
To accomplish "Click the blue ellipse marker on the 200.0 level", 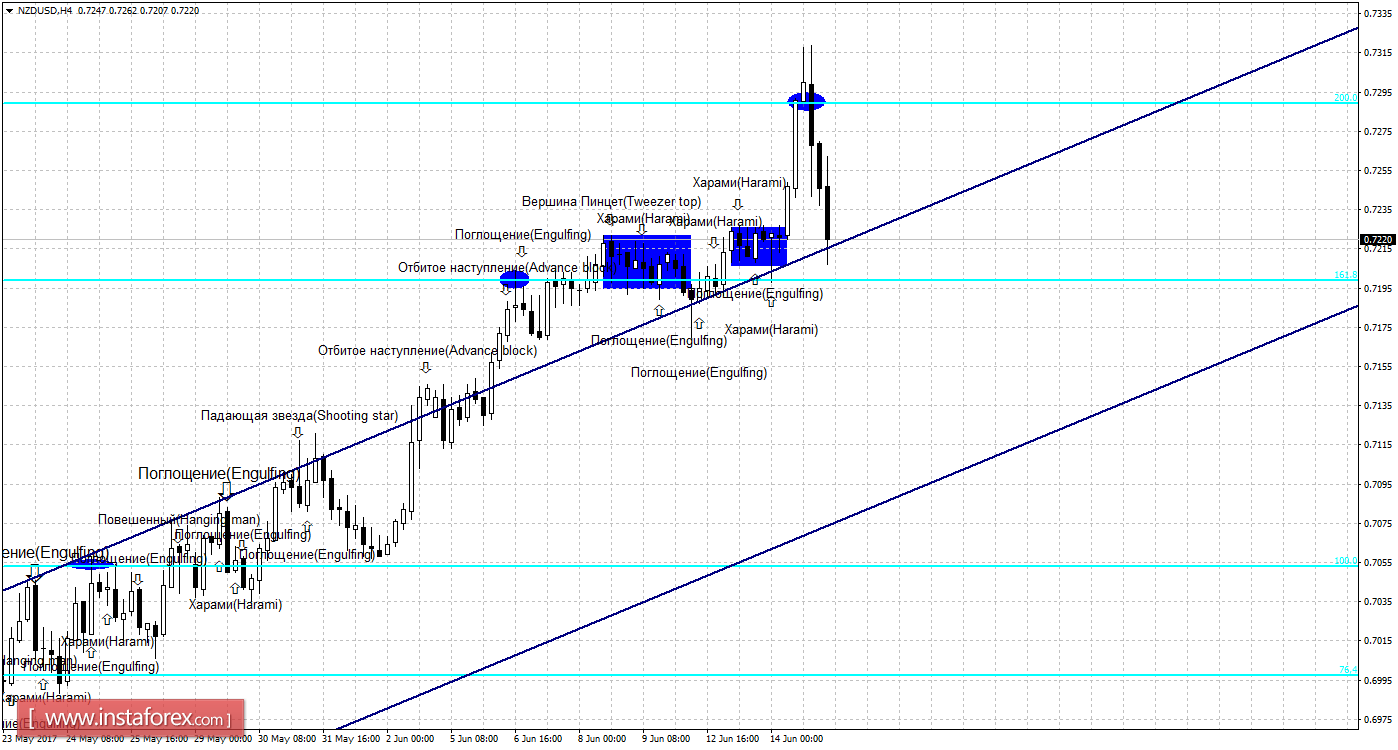I will [x=806, y=100].
